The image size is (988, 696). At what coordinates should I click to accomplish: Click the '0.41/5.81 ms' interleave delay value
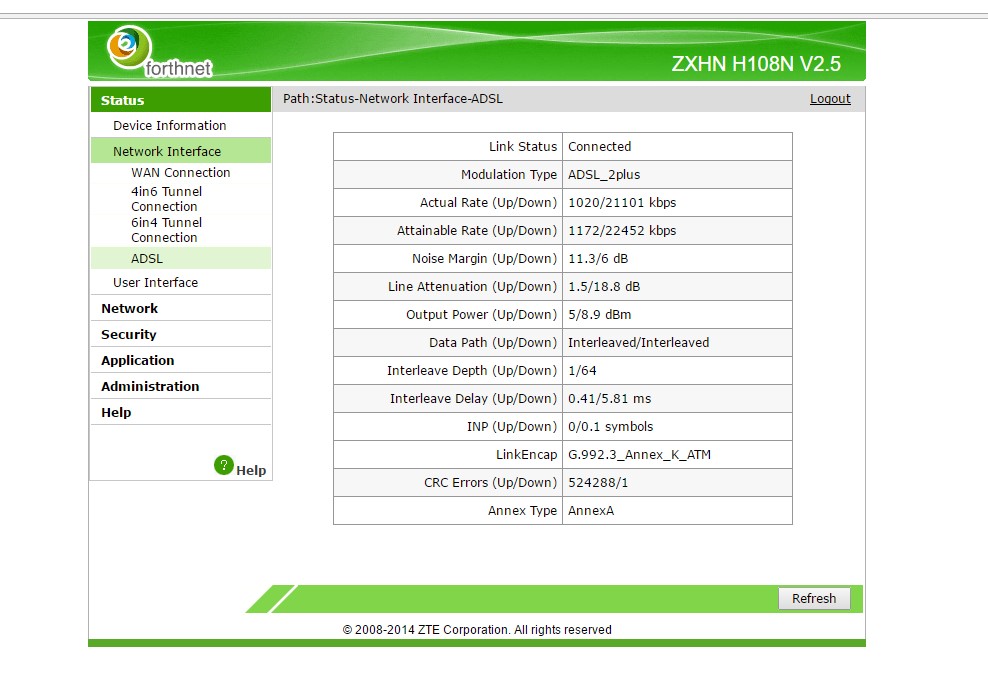click(x=609, y=399)
